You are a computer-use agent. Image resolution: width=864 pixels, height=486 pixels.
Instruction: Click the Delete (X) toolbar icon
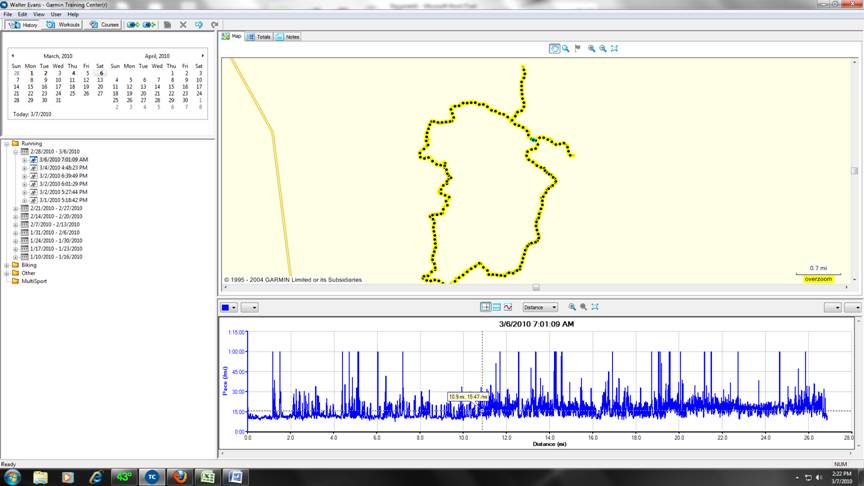click(183, 24)
